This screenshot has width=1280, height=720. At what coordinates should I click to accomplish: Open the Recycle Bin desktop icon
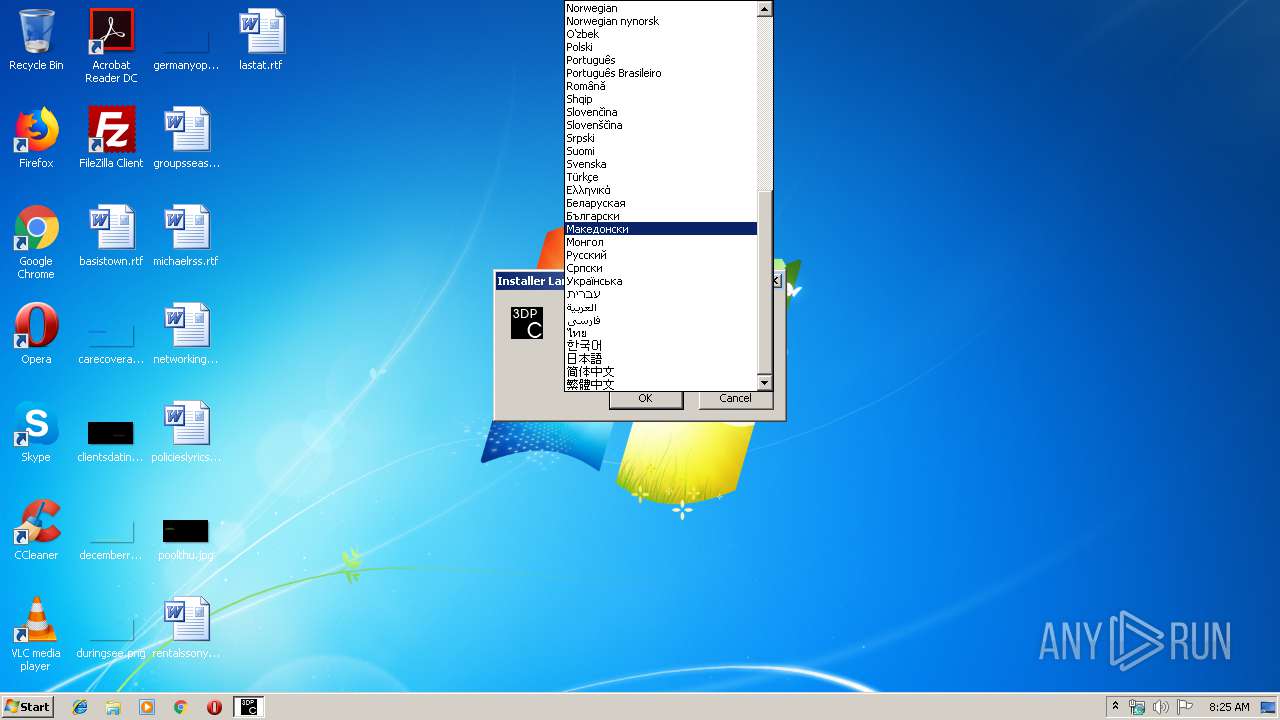tap(36, 40)
